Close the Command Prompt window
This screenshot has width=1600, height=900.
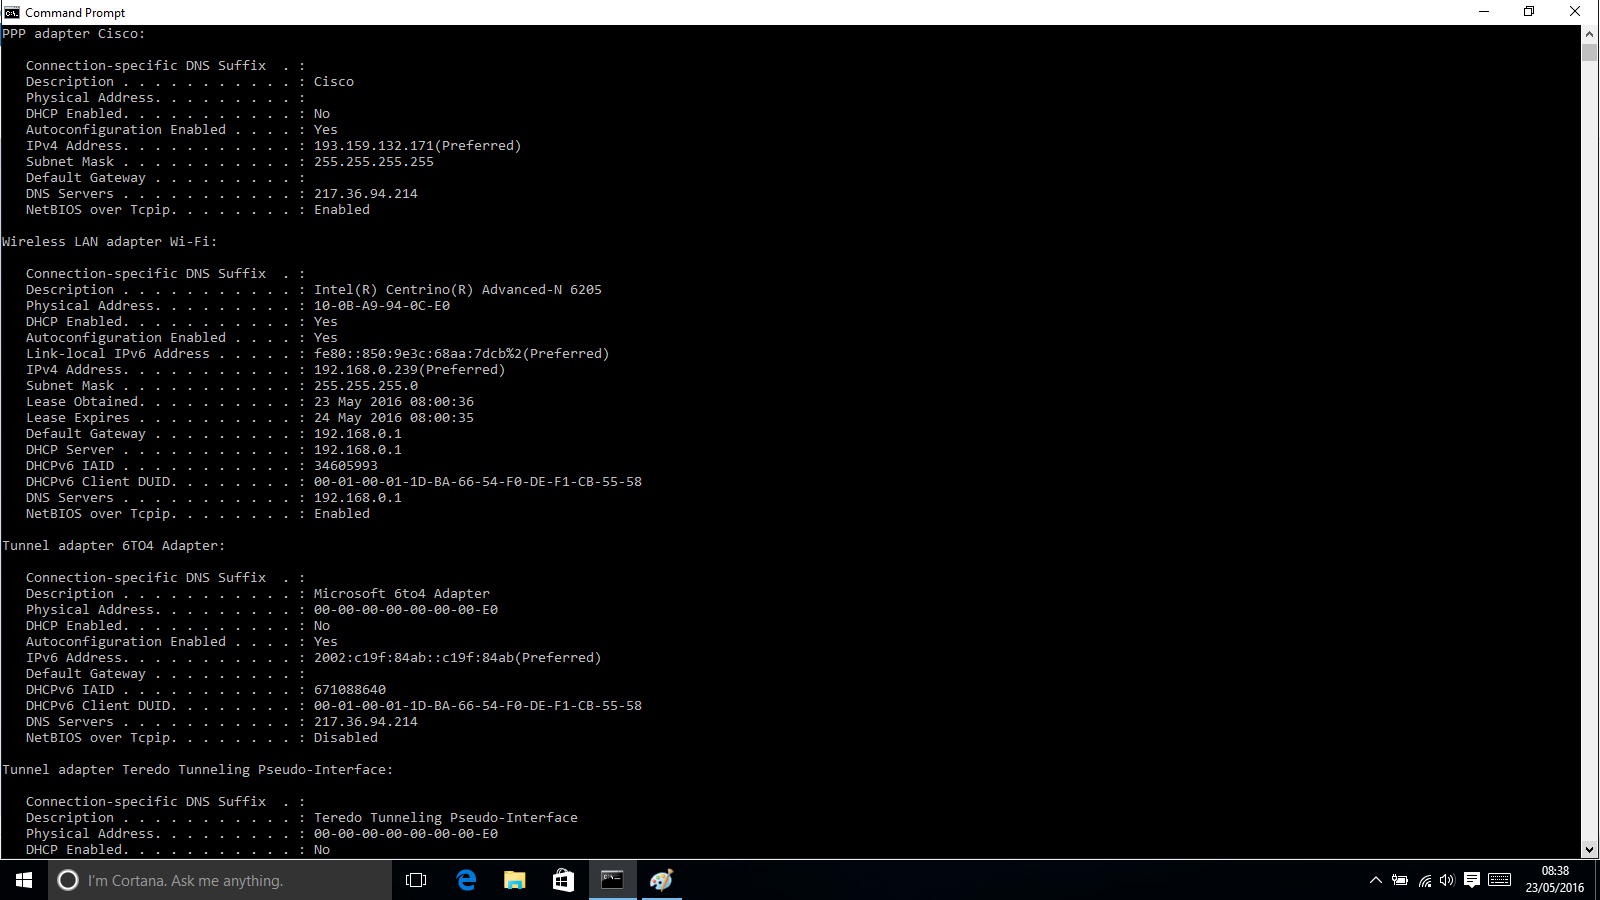click(1575, 12)
